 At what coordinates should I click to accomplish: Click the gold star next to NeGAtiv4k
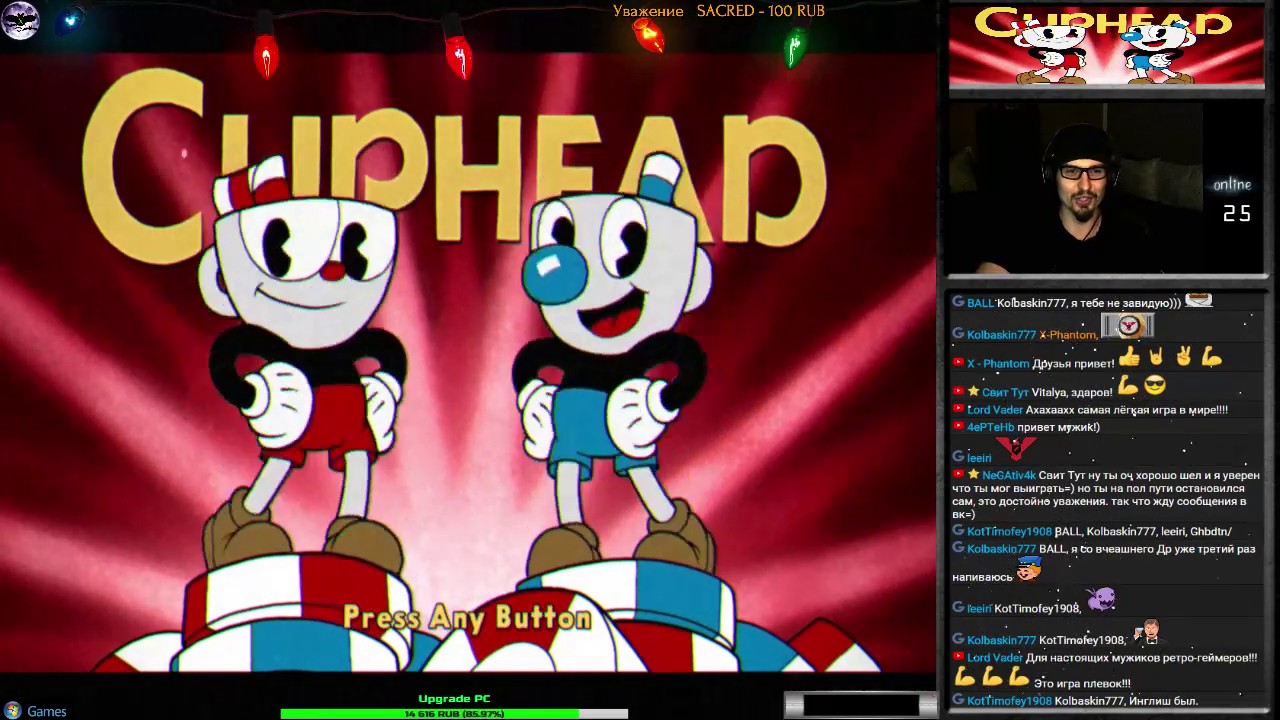point(973,475)
